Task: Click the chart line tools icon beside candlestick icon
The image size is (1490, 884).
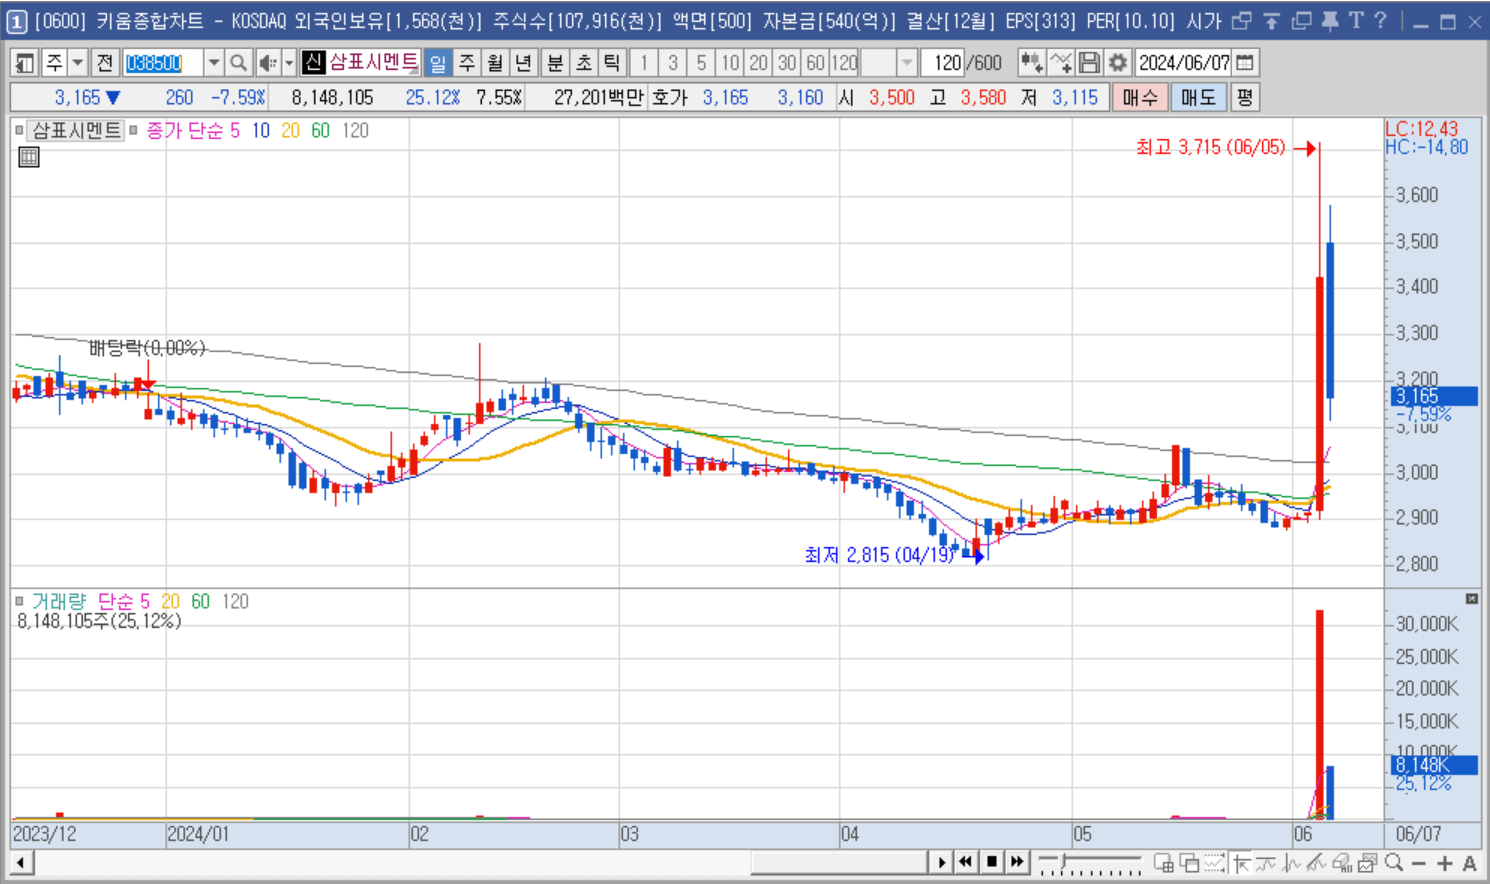Action: click(1061, 63)
